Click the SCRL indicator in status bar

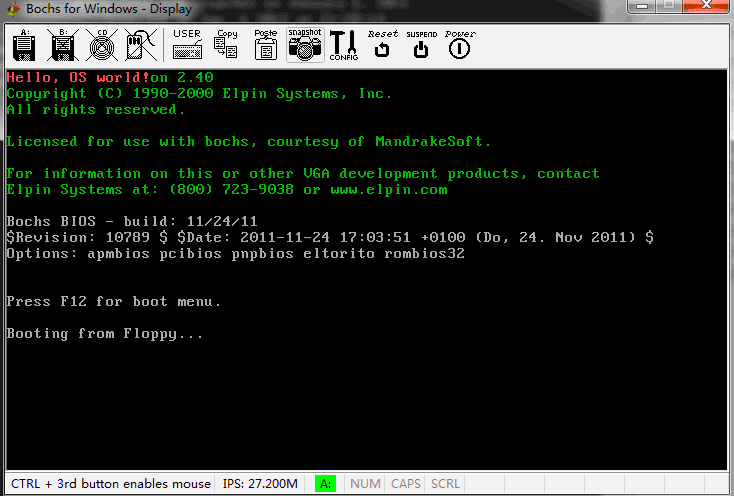[x=445, y=484]
